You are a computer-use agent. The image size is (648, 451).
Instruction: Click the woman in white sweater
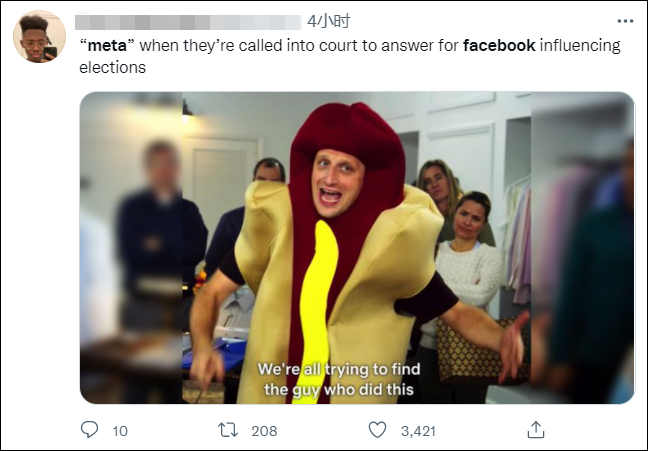click(x=470, y=270)
